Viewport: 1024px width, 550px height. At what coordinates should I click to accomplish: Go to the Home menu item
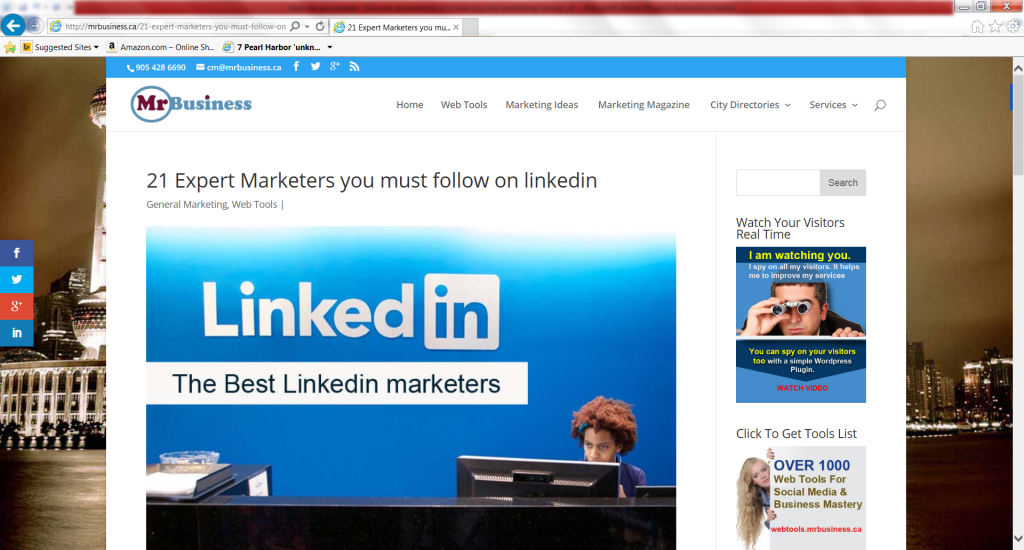click(x=409, y=105)
